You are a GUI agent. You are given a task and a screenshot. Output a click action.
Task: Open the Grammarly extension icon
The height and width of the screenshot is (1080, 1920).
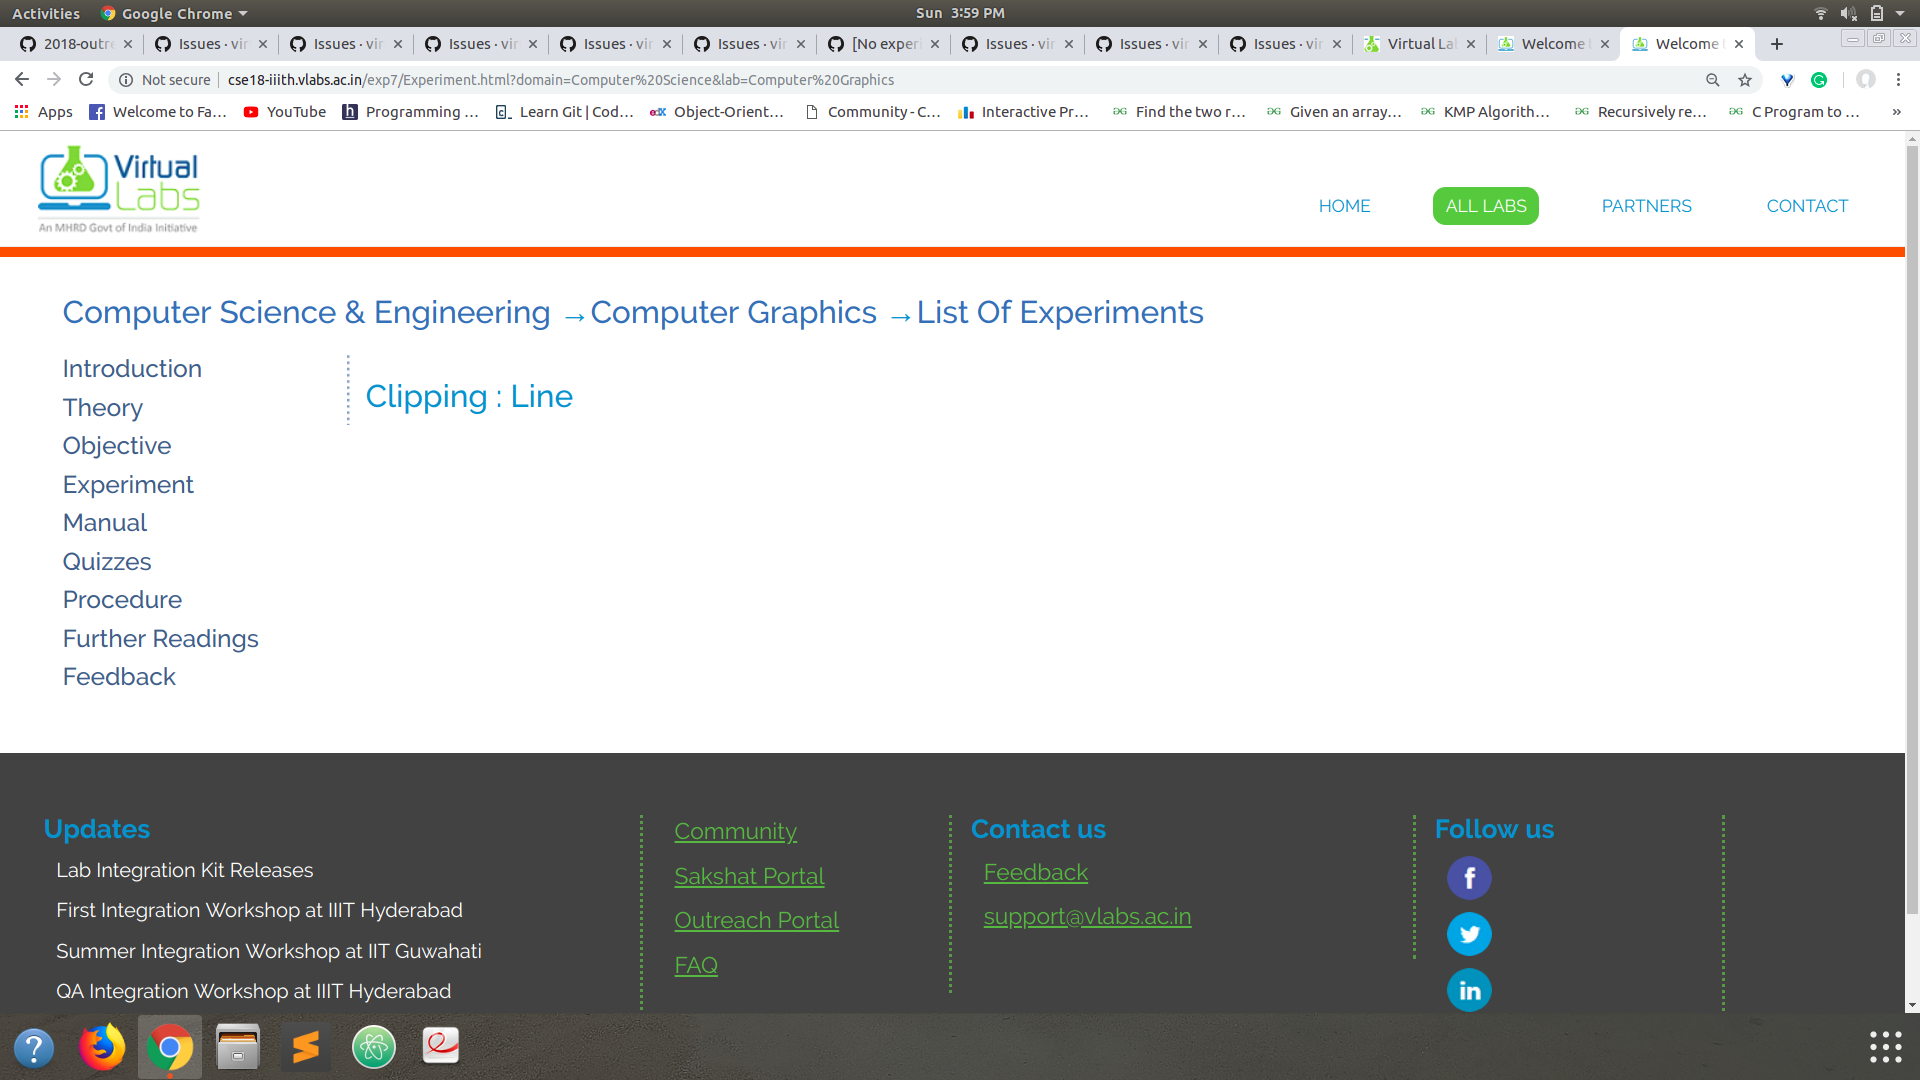1820,79
